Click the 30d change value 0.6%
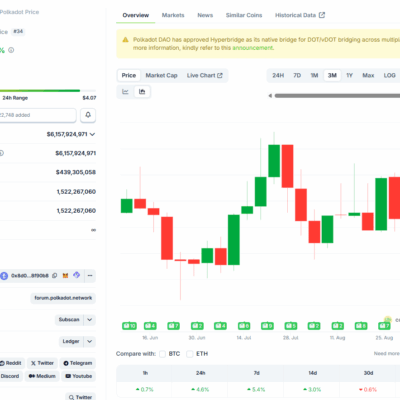The height and width of the screenshot is (400, 400). tap(368, 389)
